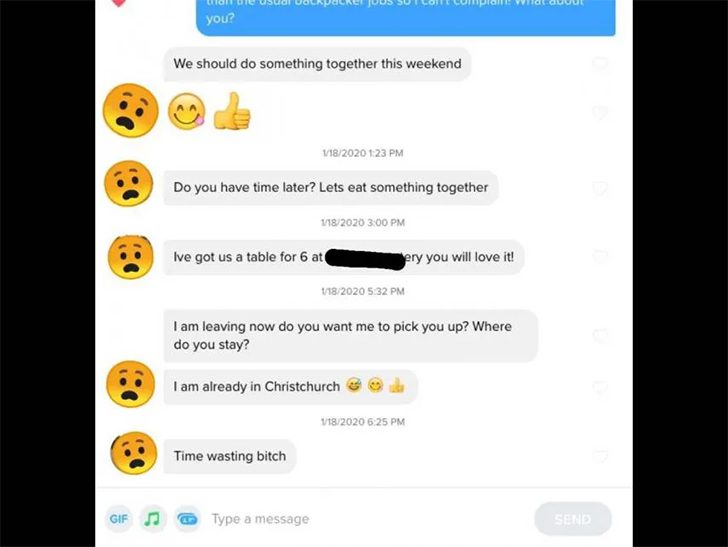Select the 'Time wasting bitch' message bubble
The width and height of the screenshot is (728, 547).
point(230,456)
